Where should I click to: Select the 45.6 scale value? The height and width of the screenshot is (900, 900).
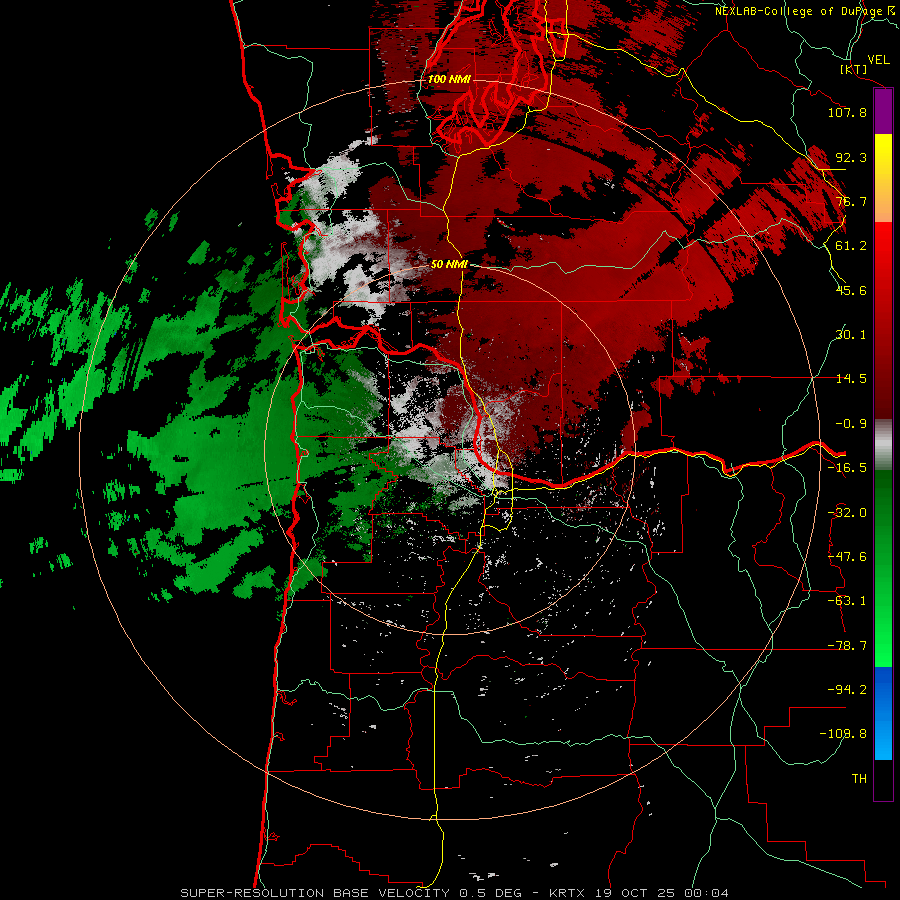[851, 290]
